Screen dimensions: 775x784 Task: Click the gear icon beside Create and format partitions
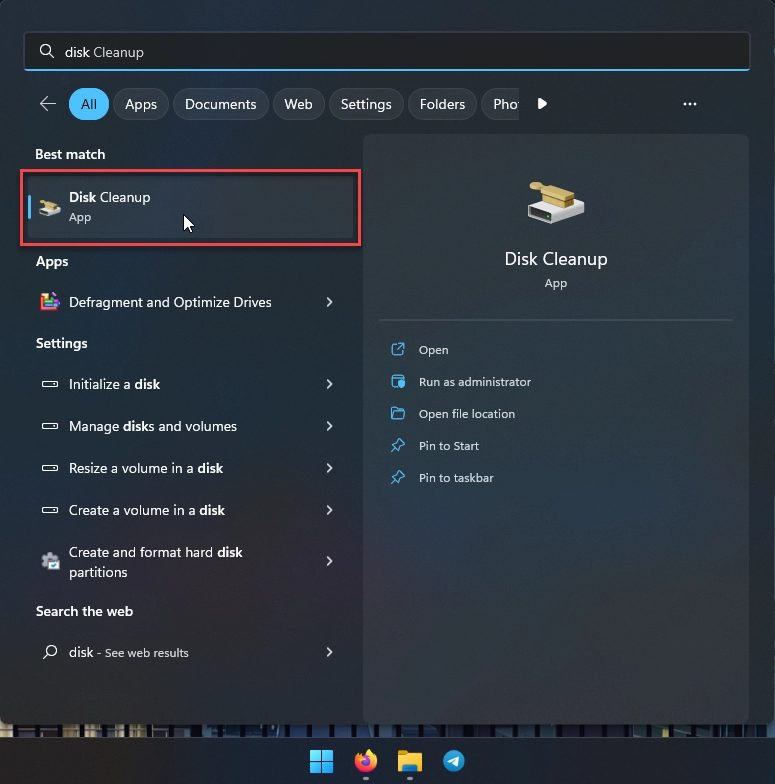click(50, 561)
